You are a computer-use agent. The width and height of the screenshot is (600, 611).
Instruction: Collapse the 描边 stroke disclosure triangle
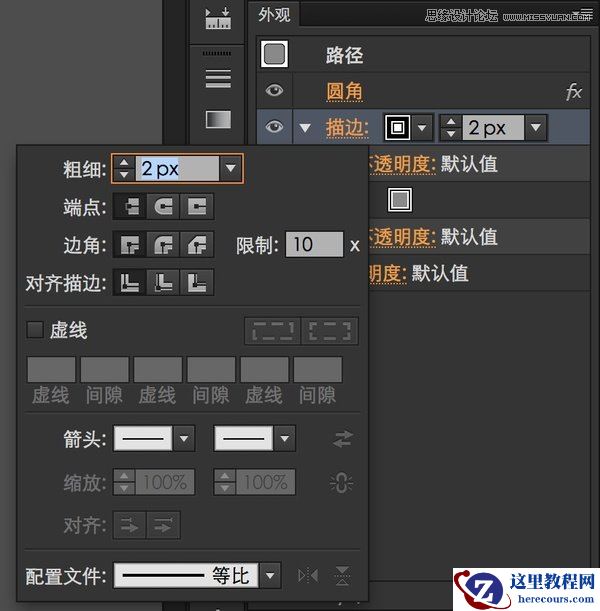[305, 127]
